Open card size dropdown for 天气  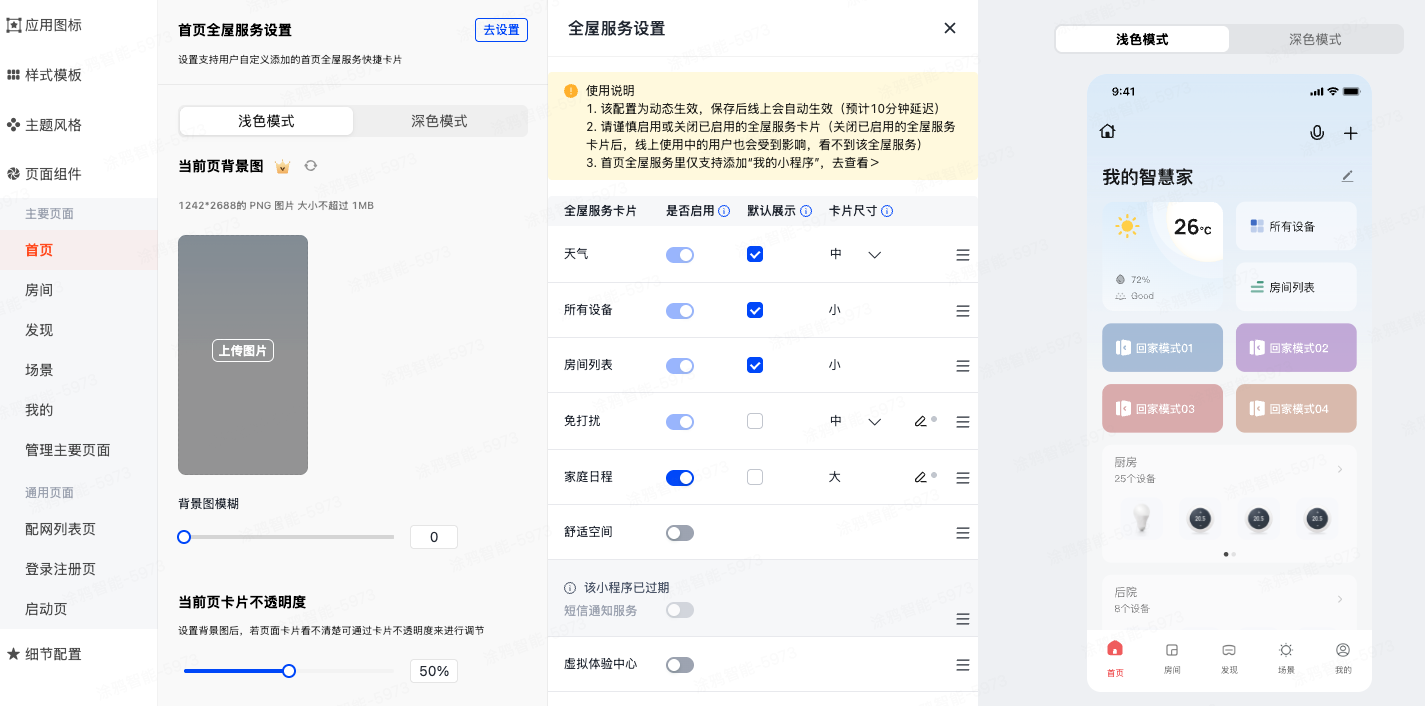pos(874,255)
